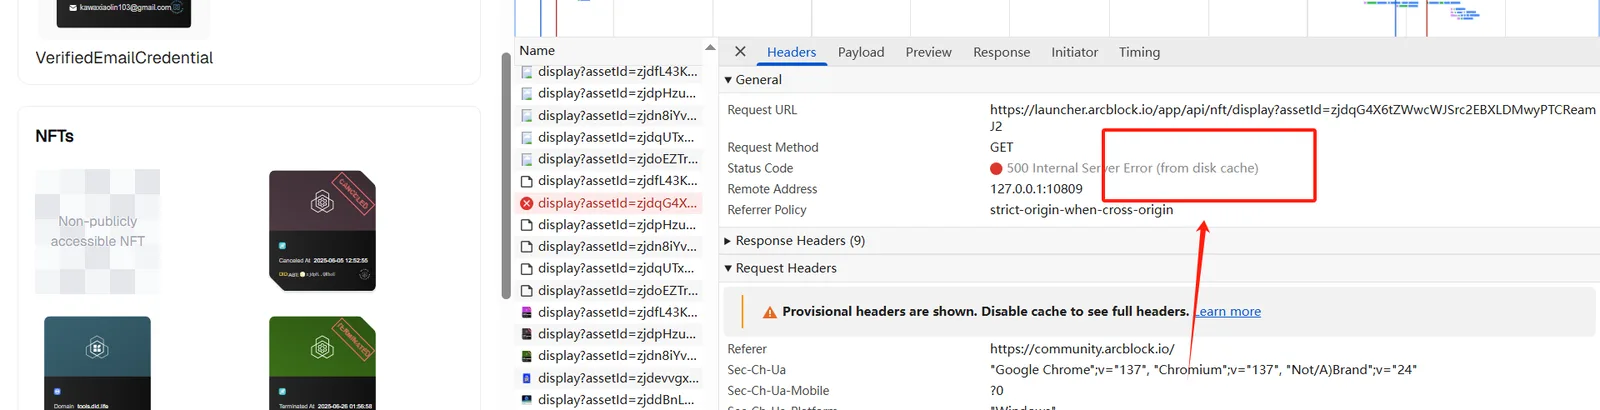Click the blank document icon of zjdn8iYv request
Image resolution: width=1600 pixels, height=410 pixels.
coord(527,247)
